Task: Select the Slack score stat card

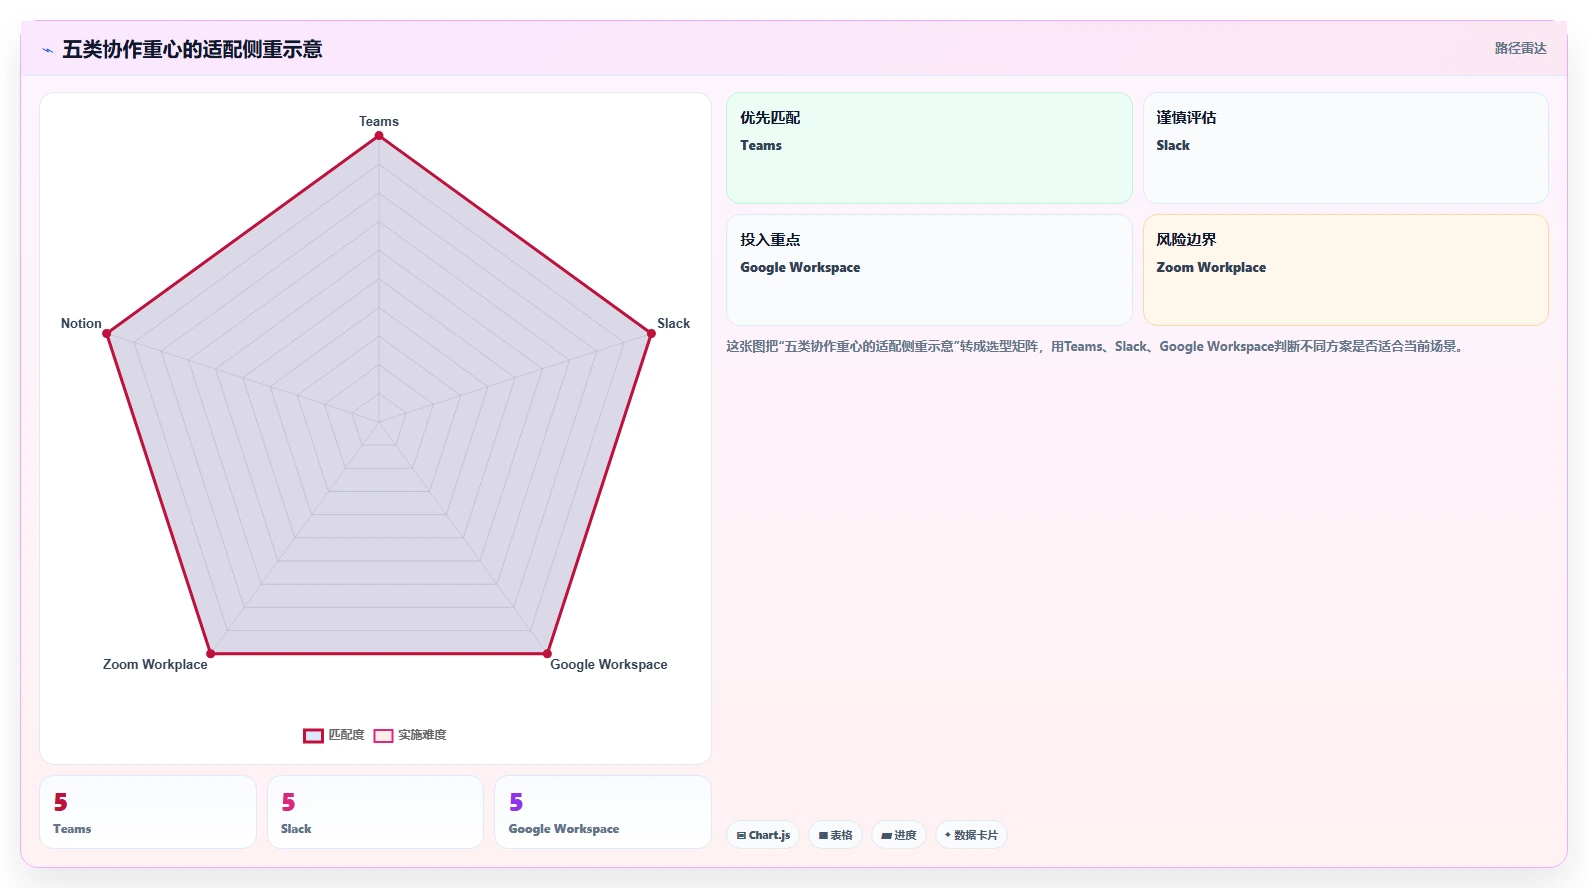Action: click(375, 812)
